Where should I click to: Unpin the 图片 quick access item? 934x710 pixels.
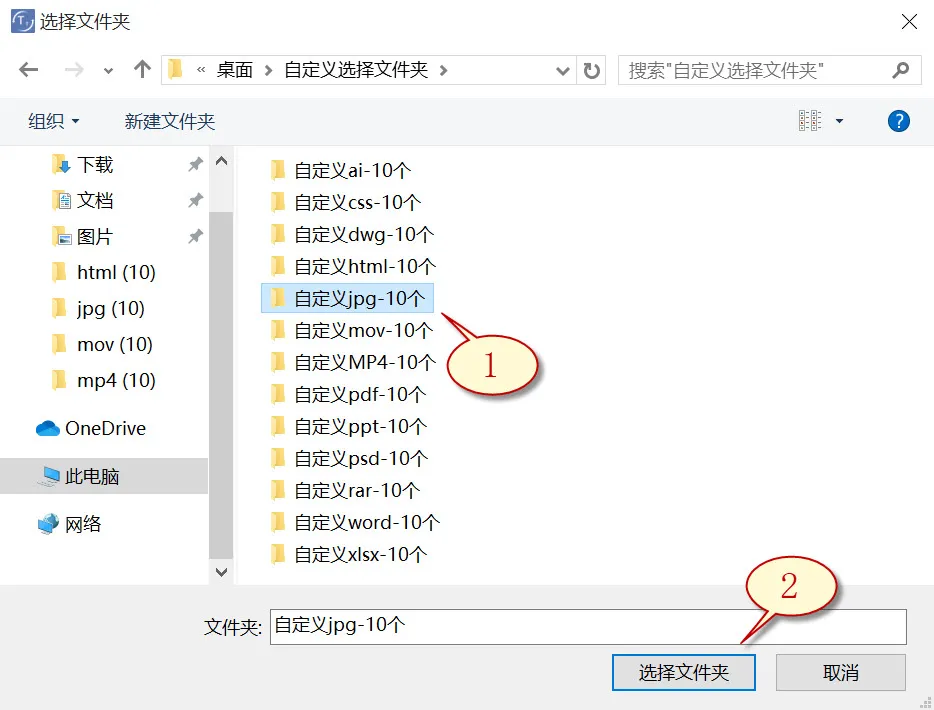pos(196,236)
